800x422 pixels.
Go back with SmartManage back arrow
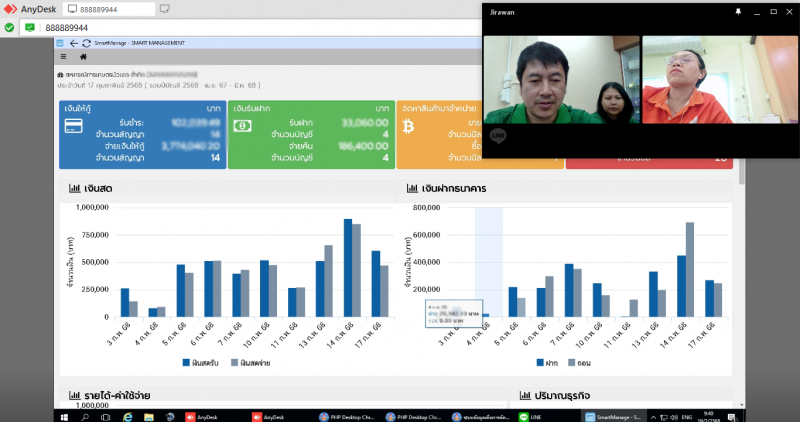pyautogui.click(x=73, y=43)
